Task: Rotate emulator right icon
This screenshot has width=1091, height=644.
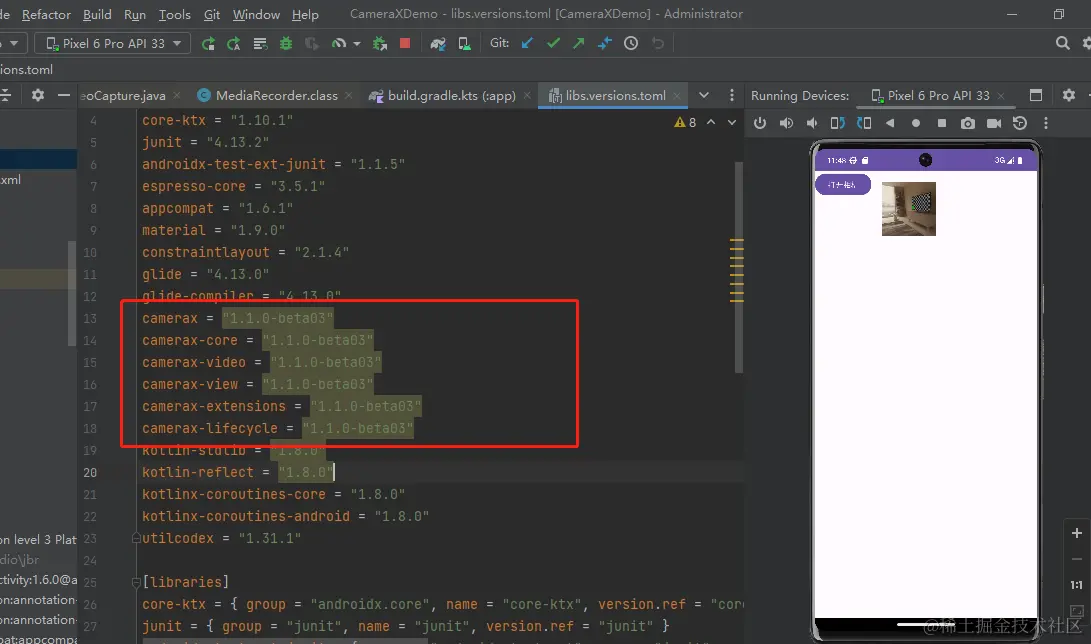Action: [x=864, y=123]
